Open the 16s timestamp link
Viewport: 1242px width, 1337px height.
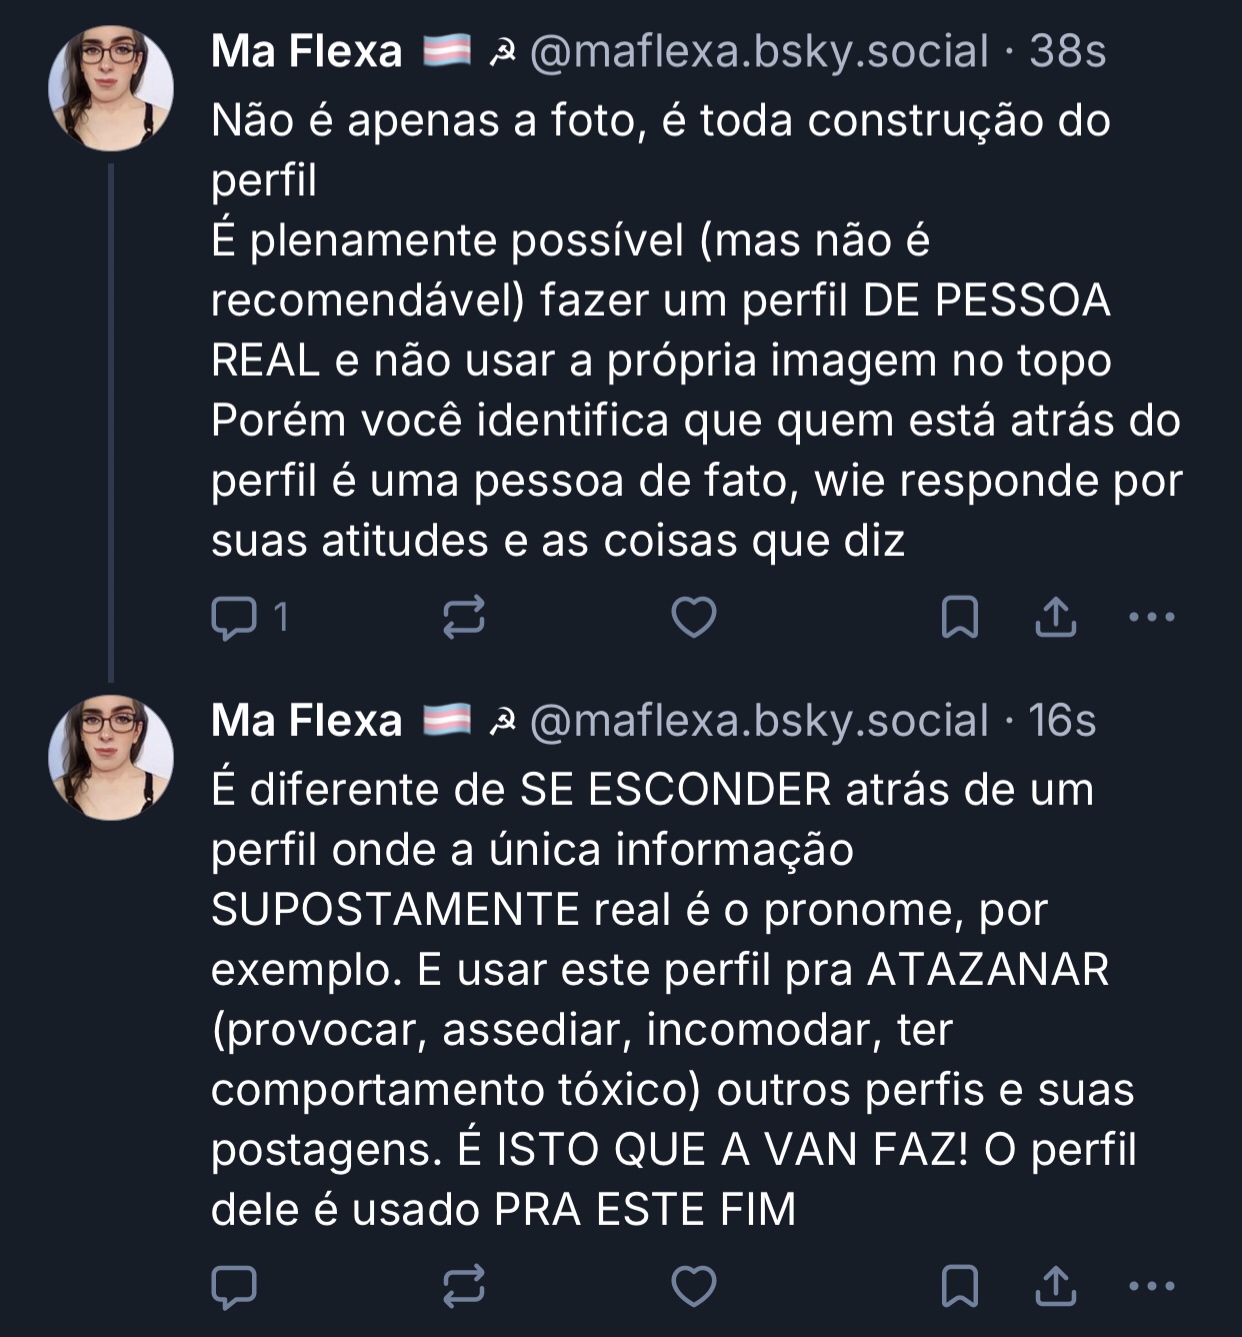tap(1062, 720)
